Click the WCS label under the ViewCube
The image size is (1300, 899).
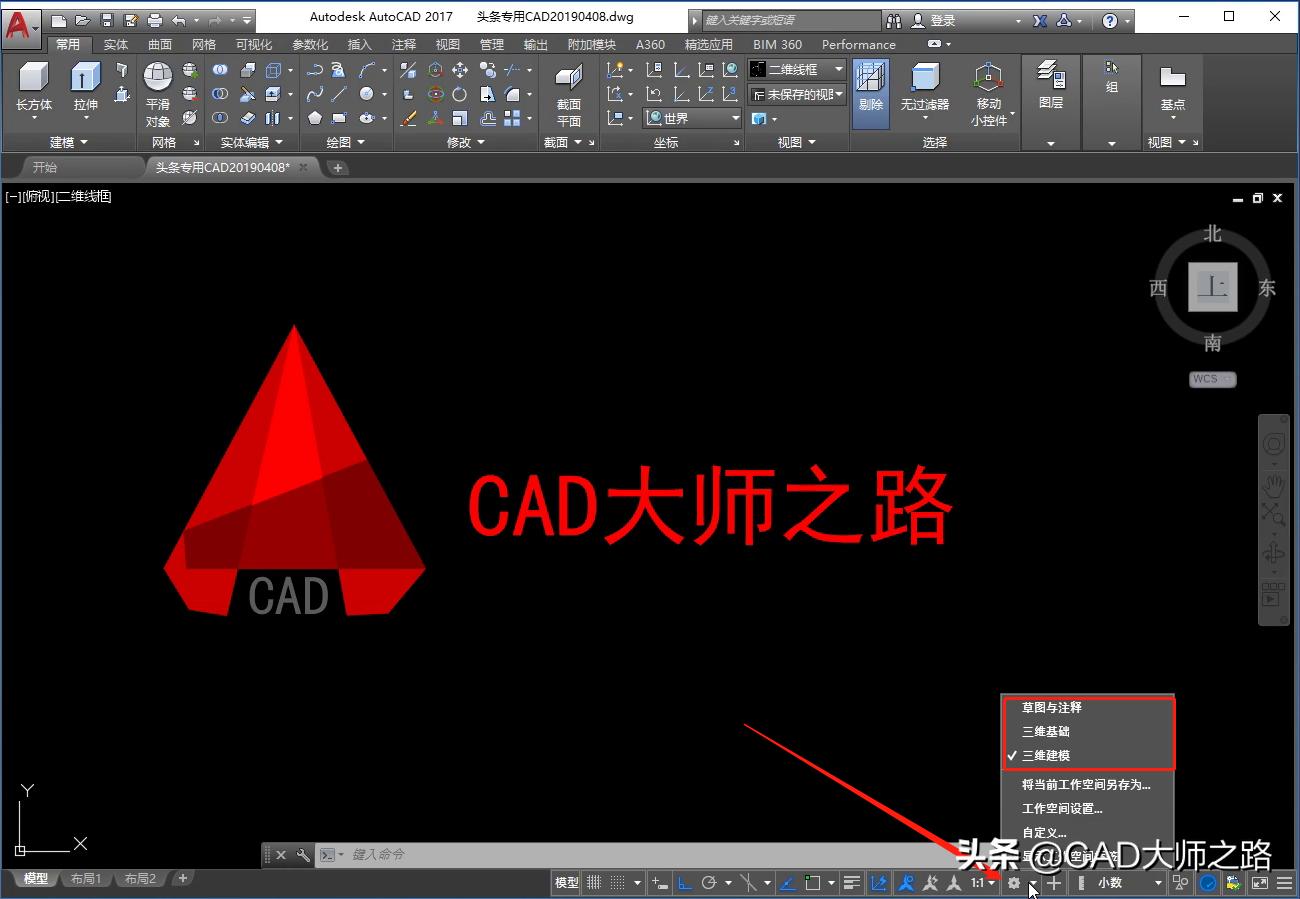click(x=1213, y=379)
